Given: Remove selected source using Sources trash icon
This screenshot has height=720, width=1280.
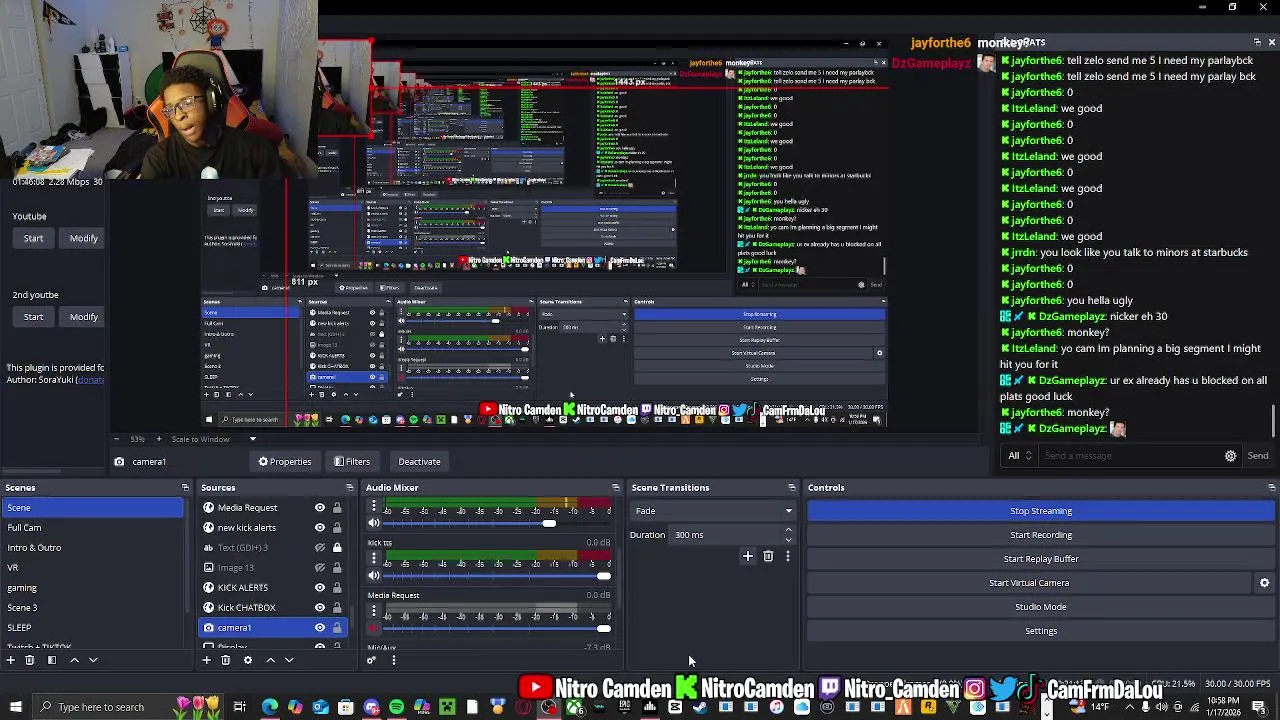Looking at the screenshot, I should (226, 660).
